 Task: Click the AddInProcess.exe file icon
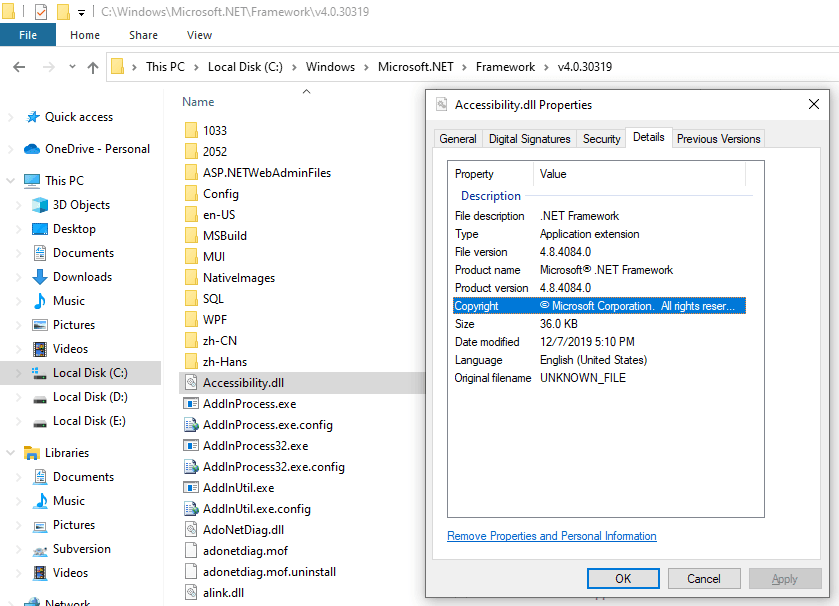click(191, 403)
